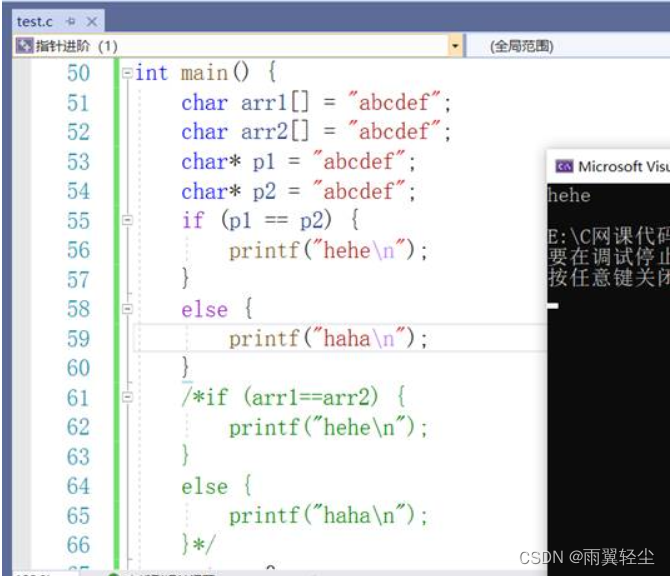The height and width of the screenshot is (576, 671).
Task: Click the Microsoft Visual Studio console icon
Action: (564, 166)
